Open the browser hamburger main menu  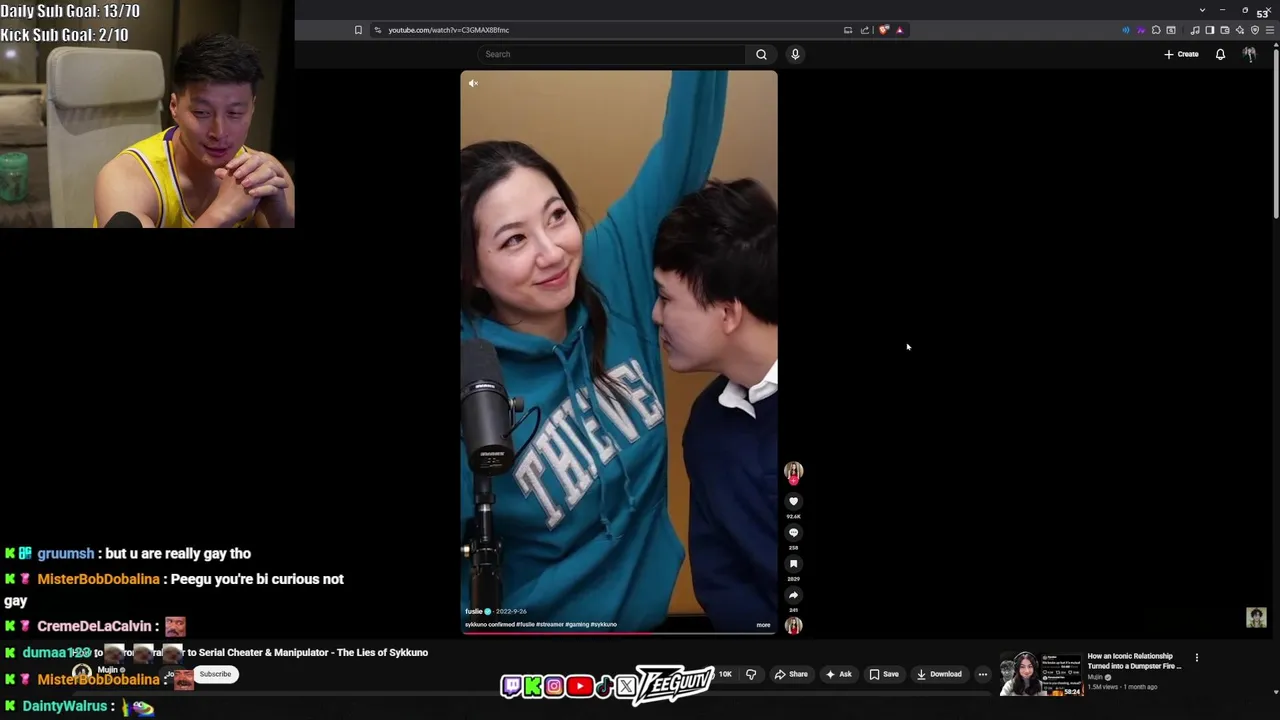pyautogui.click(x=1270, y=30)
